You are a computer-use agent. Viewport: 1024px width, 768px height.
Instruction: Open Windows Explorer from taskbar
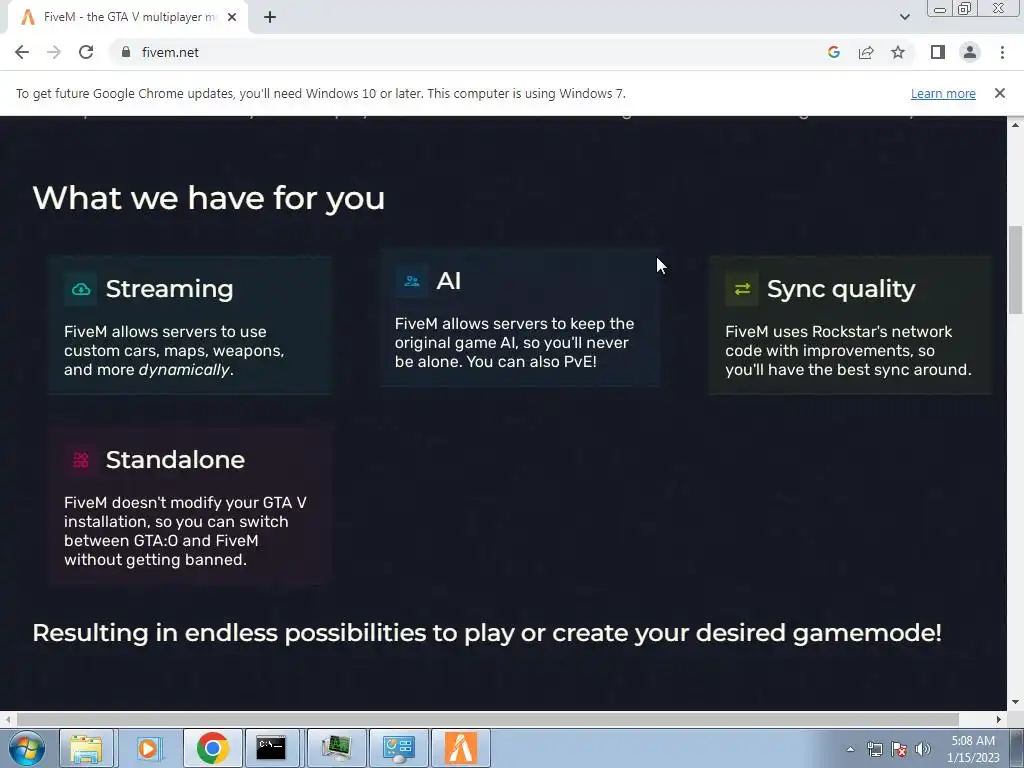pos(87,748)
